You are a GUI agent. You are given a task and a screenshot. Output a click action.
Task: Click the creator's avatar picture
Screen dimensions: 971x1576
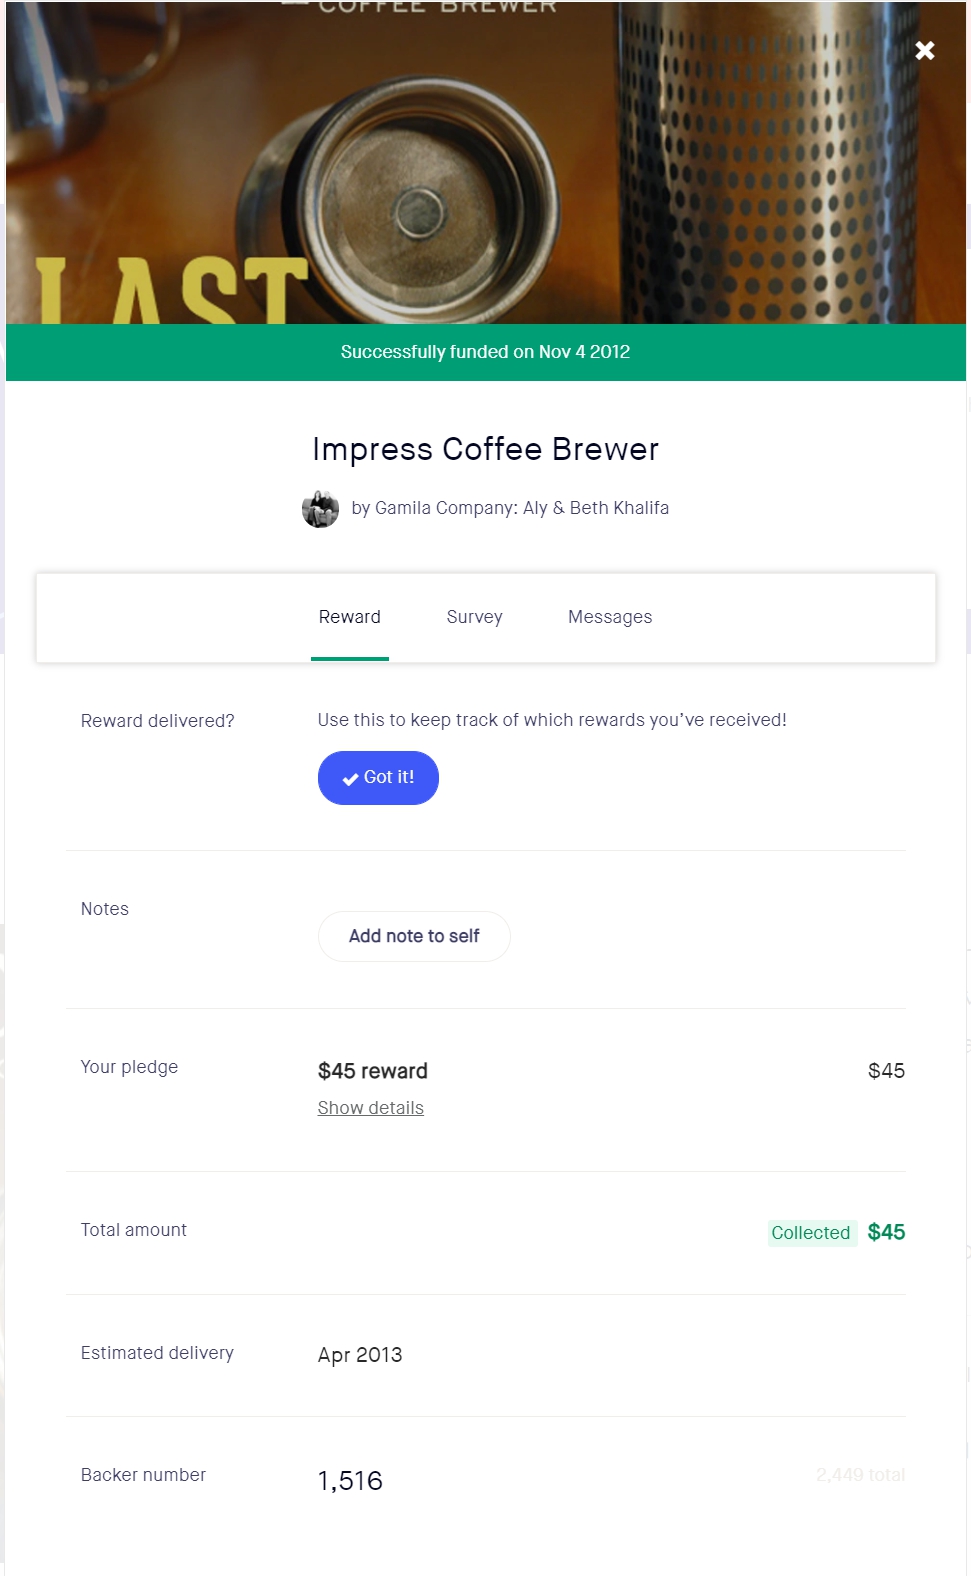tap(320, 509)
